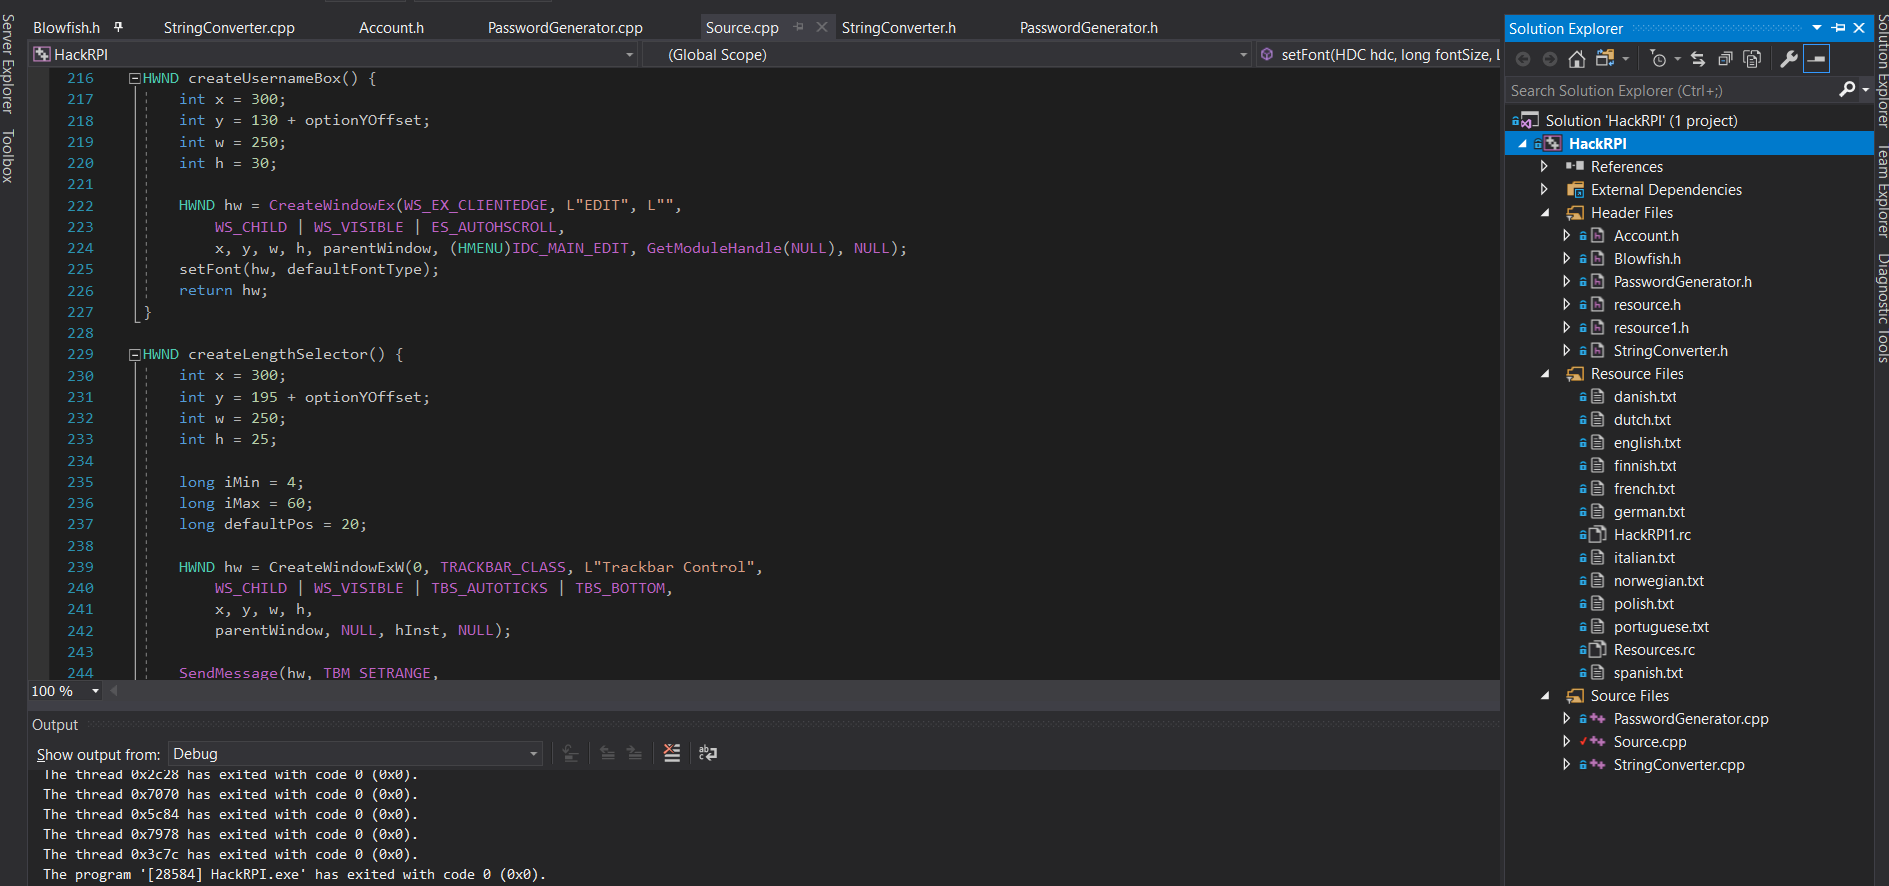
Task: Click the Home icon in Solution Explorer
Action: click(x=1577, y=59)
